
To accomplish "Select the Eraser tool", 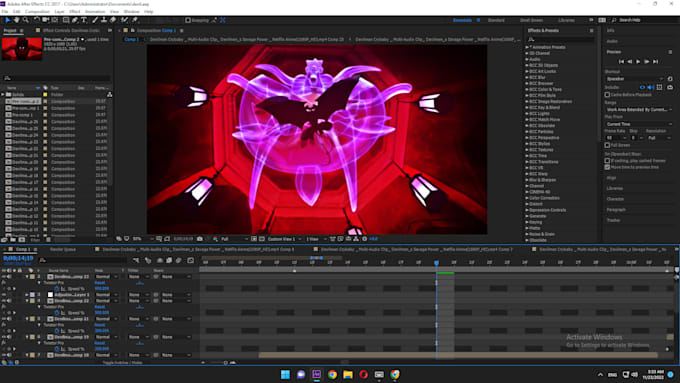I will pos(113,20).
